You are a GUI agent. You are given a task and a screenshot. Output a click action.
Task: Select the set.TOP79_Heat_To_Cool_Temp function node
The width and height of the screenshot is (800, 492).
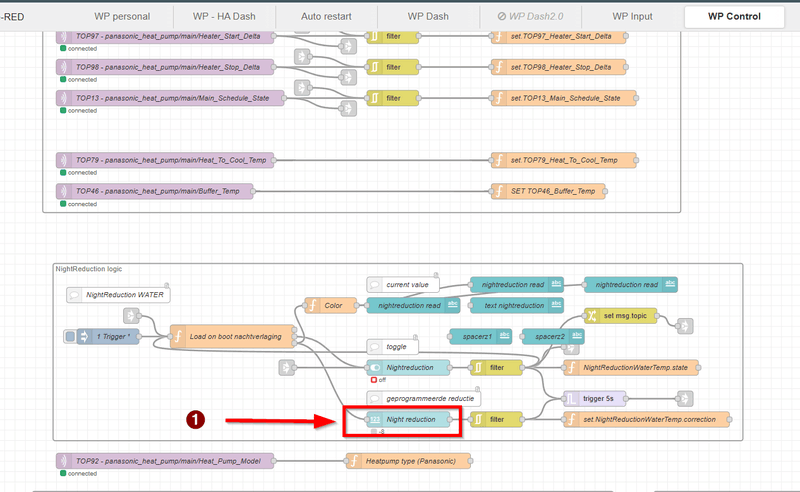[564, 160]
